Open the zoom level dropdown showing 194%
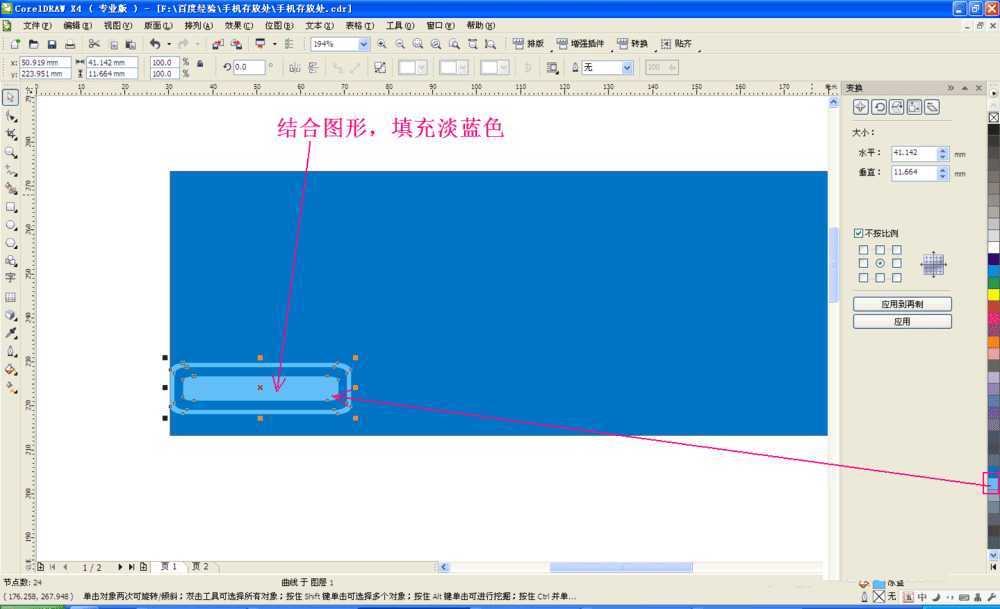Image resolution: width=1000 pixels, height=609 pixels. (x=362, y=44)
